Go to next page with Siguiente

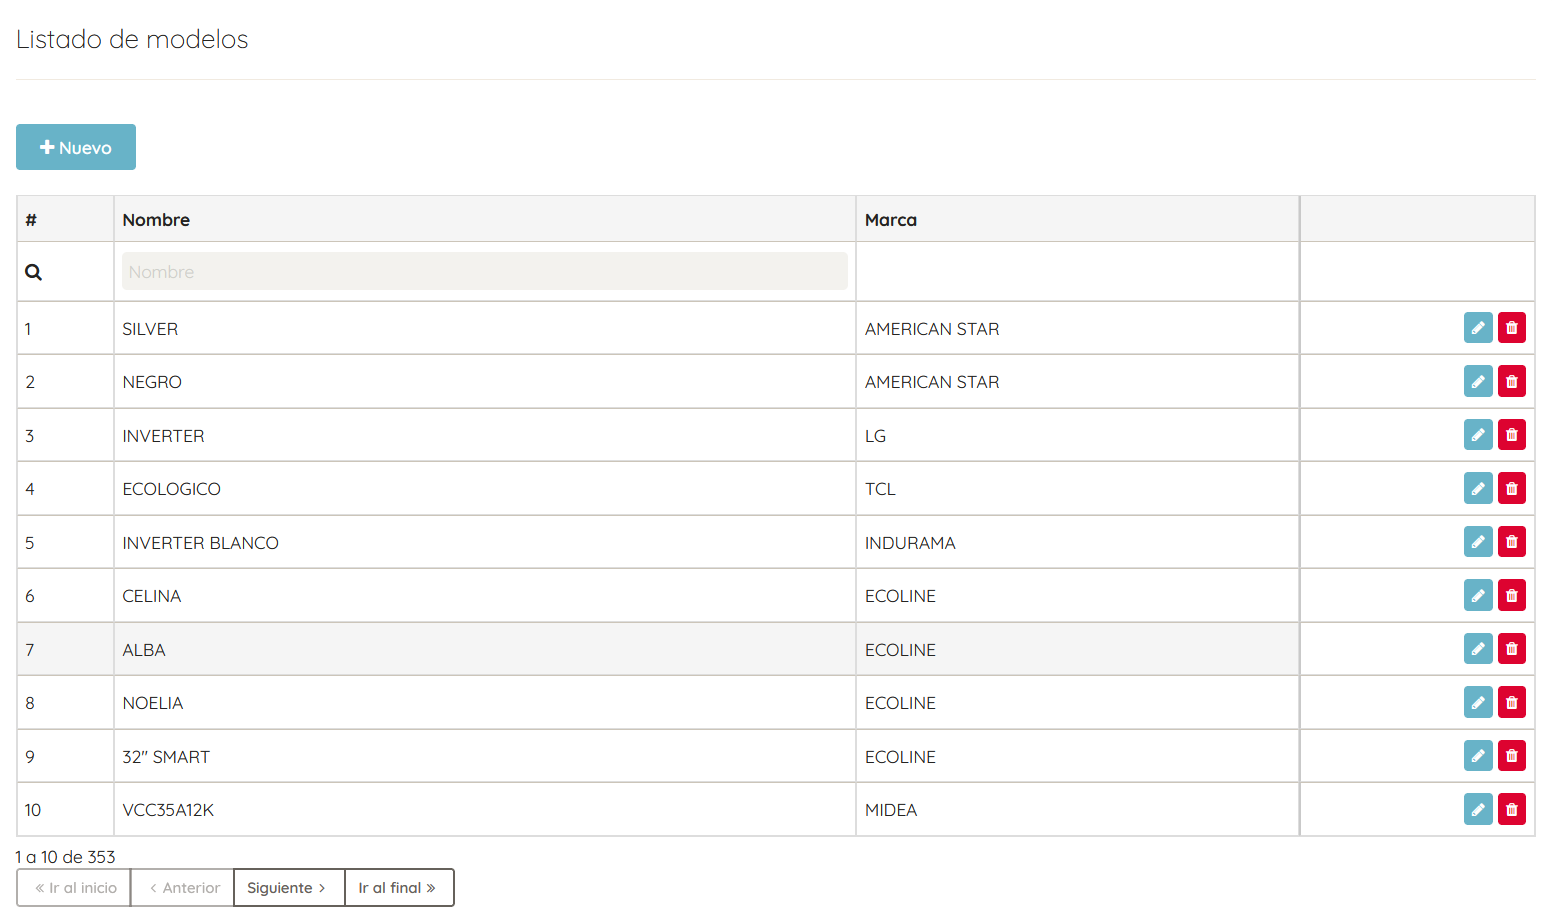click(288, 888)
